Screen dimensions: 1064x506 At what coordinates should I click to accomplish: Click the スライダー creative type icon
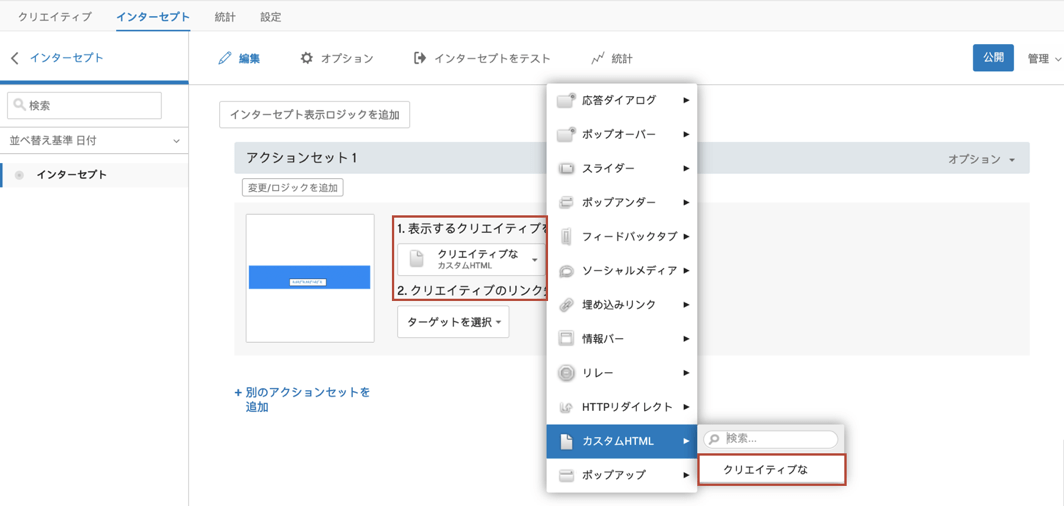(566, 168)
